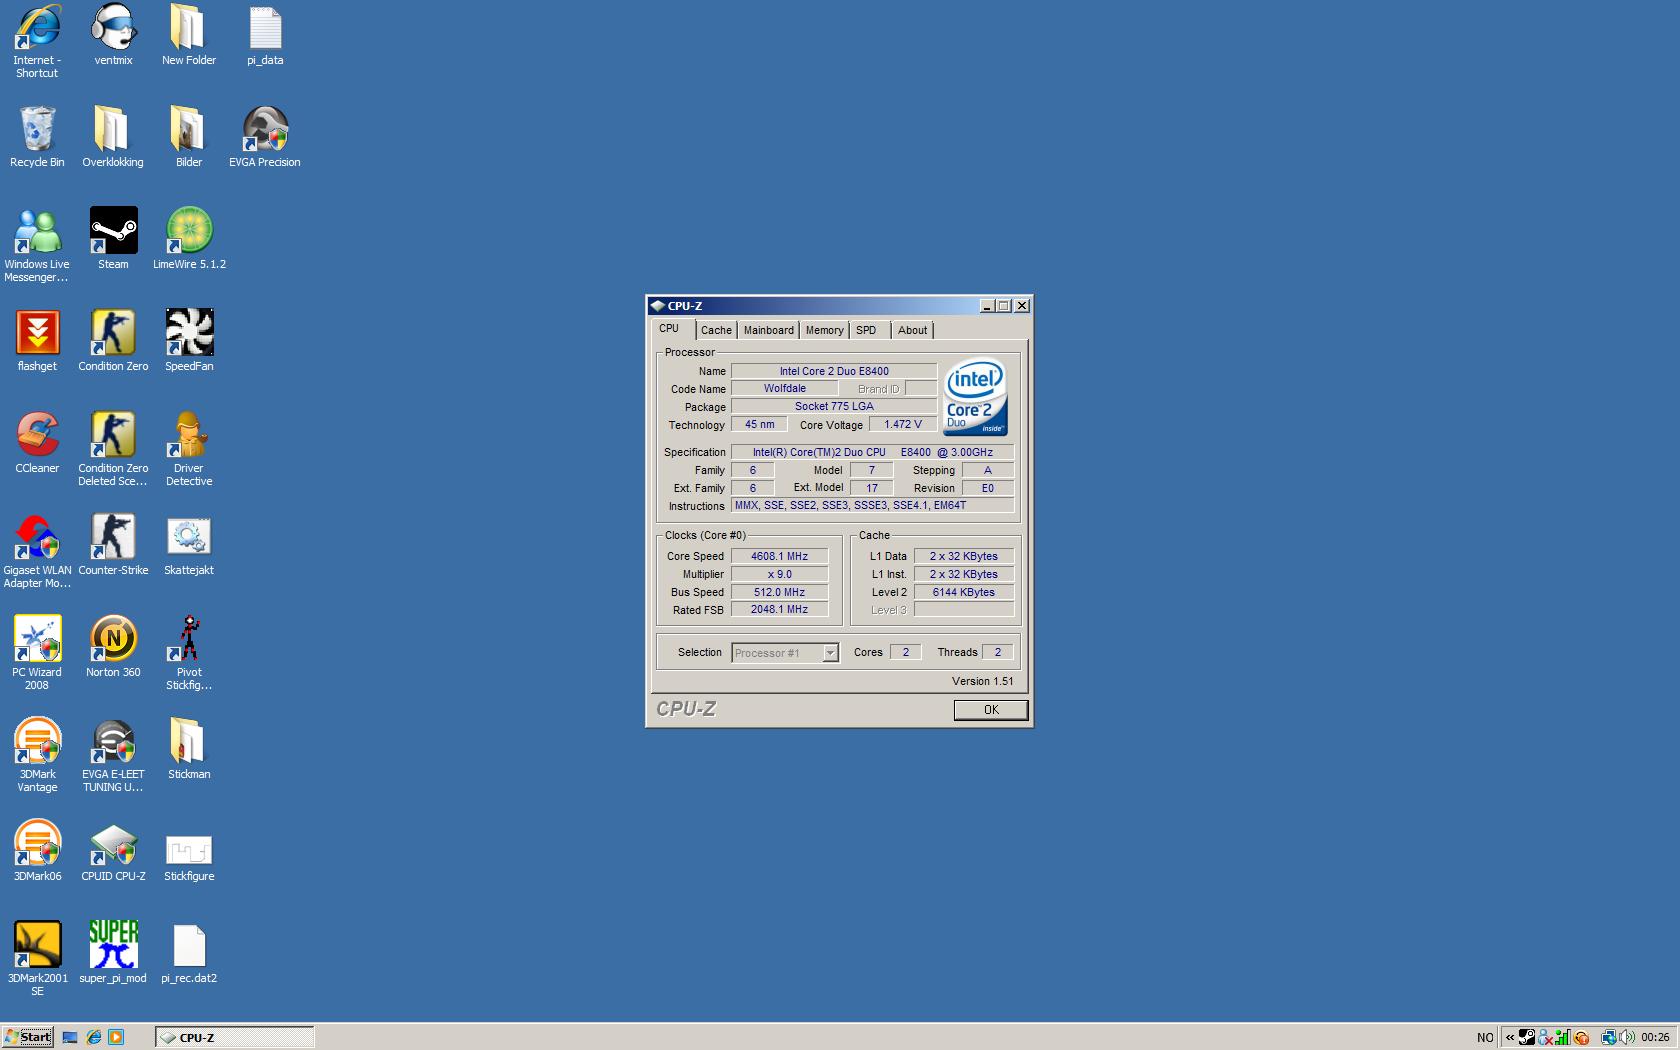Click the CPU-Z taskbar button
Screen dimensions: 1680x1050
(x=235, y=1037)
